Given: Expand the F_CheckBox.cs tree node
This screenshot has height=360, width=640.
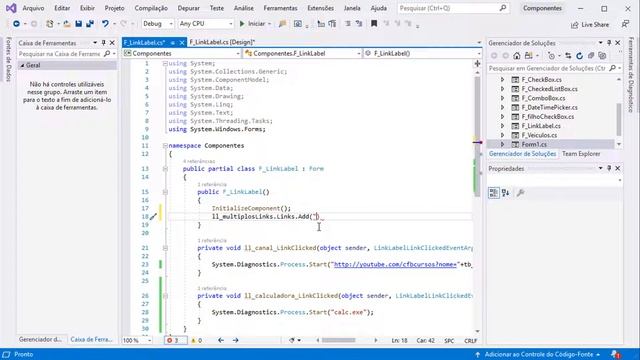Looking at the screenshot, I should pos(502,80).
